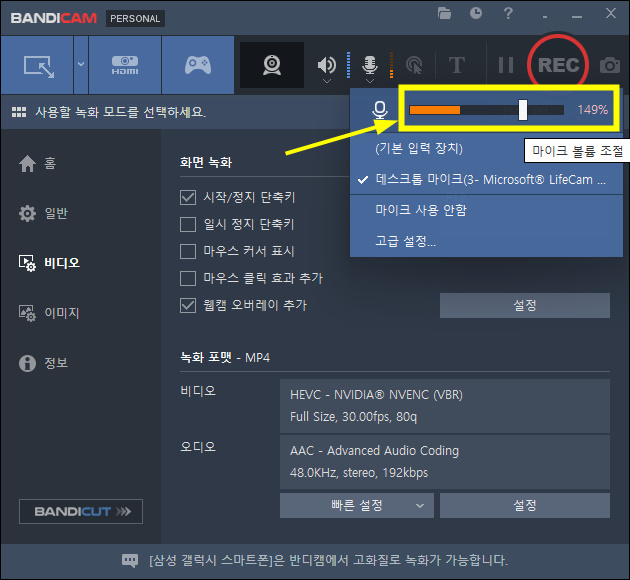The height and width of the screenshot is (580, 630).
Task: Open the 일반 (General) settings tab
Action: tap(43, 213)
